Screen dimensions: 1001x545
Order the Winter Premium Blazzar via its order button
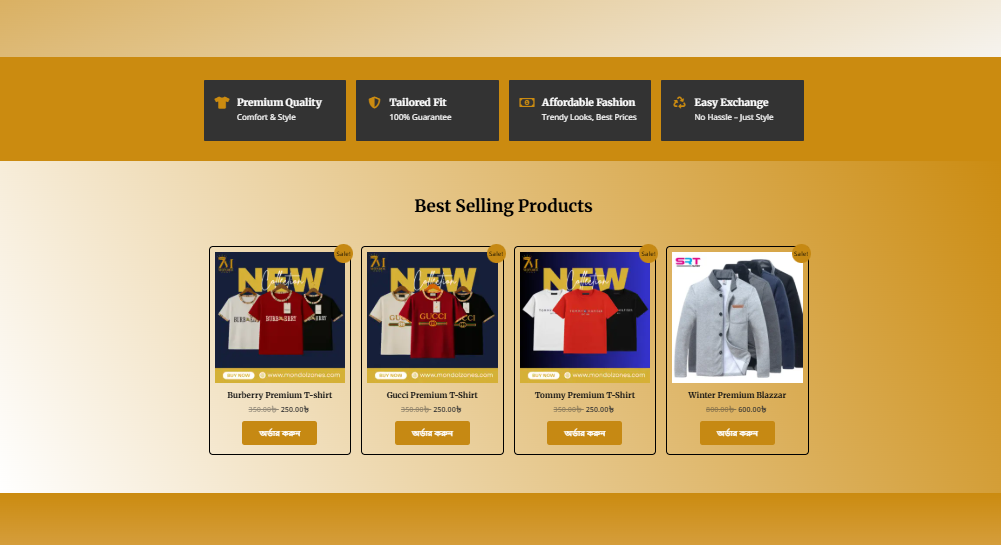pos(737,433)
